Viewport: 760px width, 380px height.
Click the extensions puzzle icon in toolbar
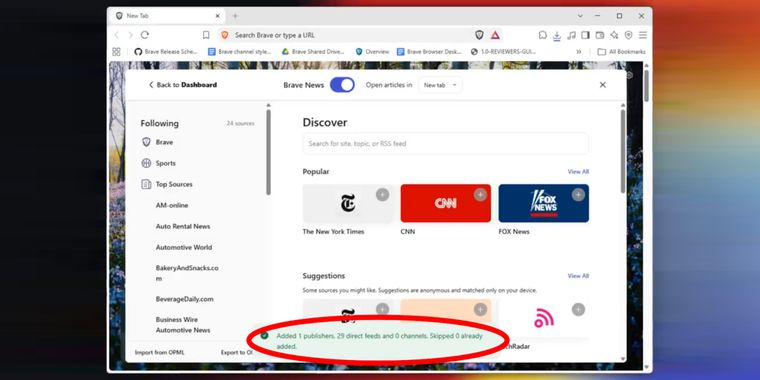coord(542,35)
